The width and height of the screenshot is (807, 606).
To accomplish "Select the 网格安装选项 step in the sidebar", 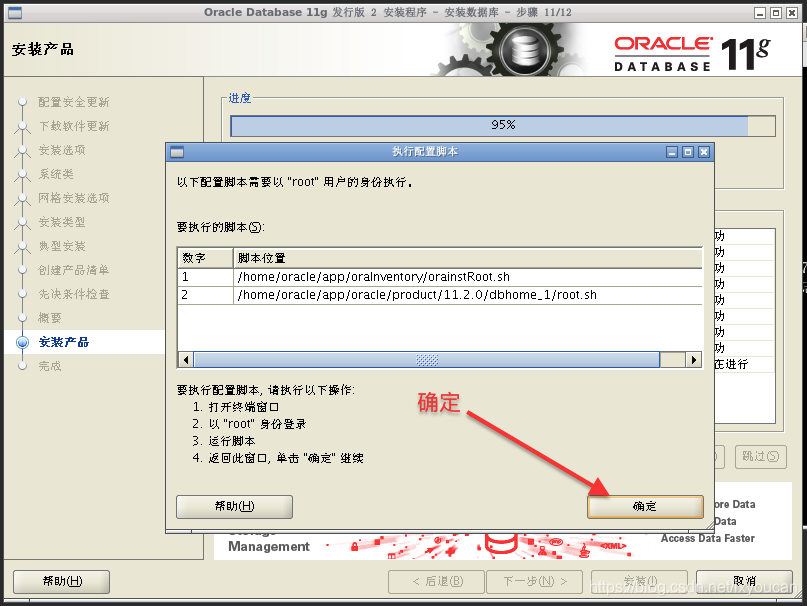I will [x=74, y=198].
